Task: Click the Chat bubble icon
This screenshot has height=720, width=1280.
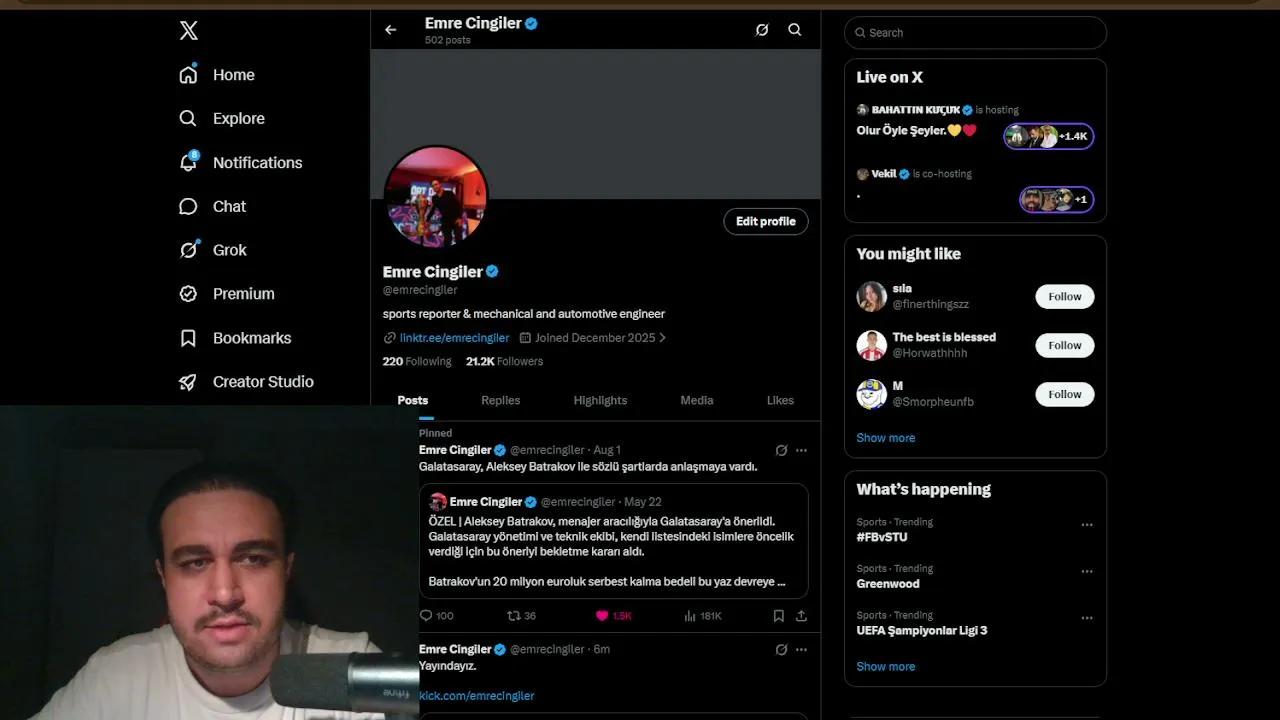Action: pyautogui.click(x=188, y=206)
